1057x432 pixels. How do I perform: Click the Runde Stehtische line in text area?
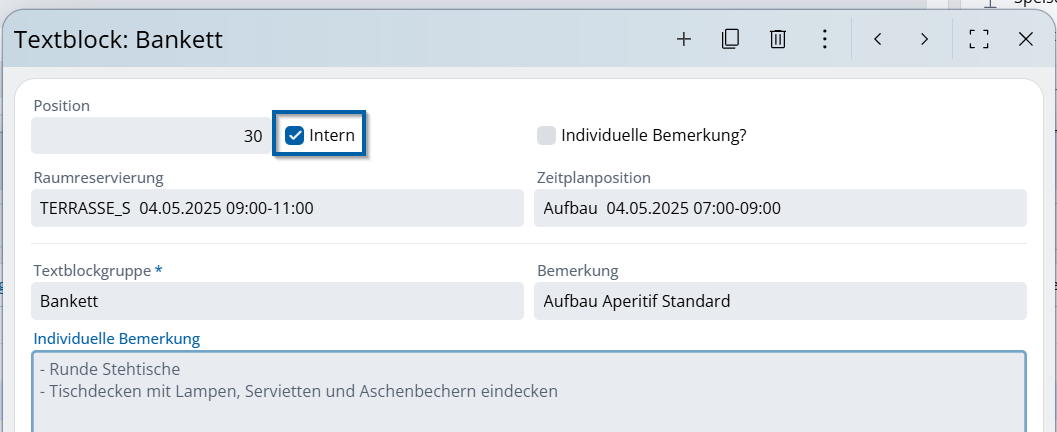(x=110, y=370)
